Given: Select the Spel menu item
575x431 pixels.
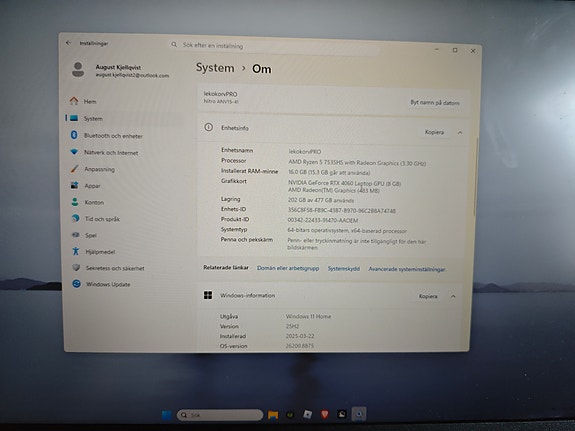Looking at the screenshot, I should pyautogui.click(x=84, y=235).
